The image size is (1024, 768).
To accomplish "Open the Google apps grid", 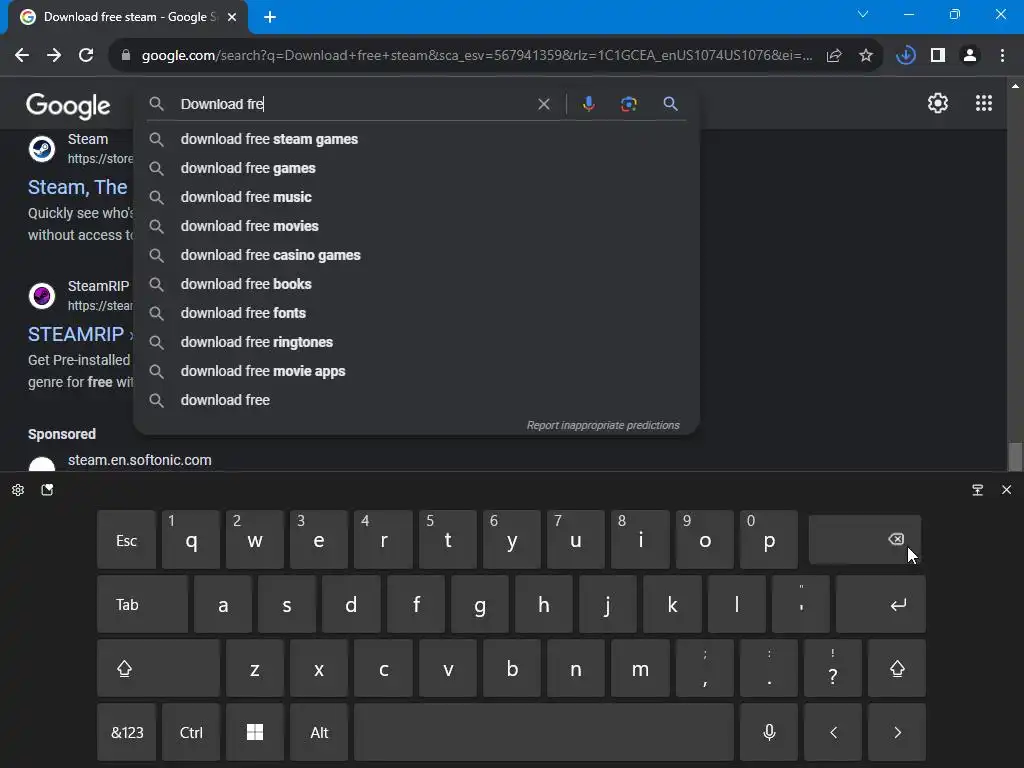I will (984, 103).
